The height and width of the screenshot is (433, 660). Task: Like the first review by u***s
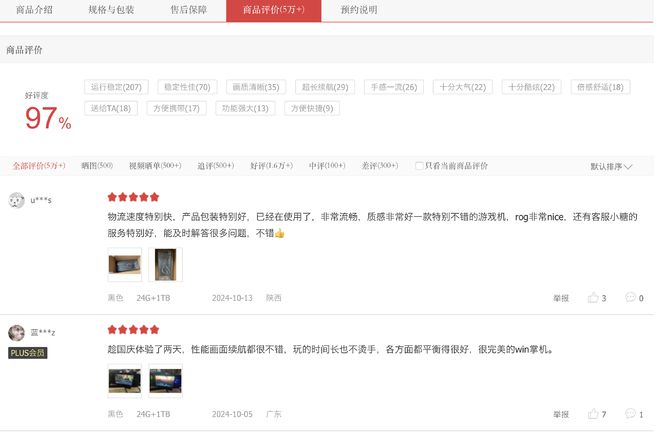click(596, 298)
